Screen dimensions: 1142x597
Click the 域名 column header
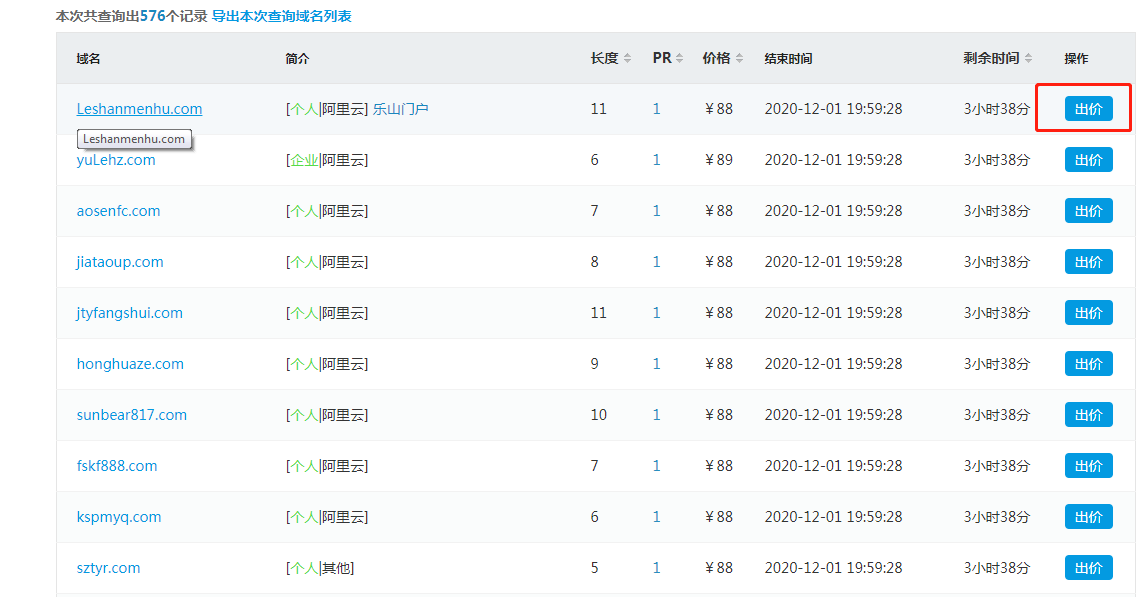89,59
